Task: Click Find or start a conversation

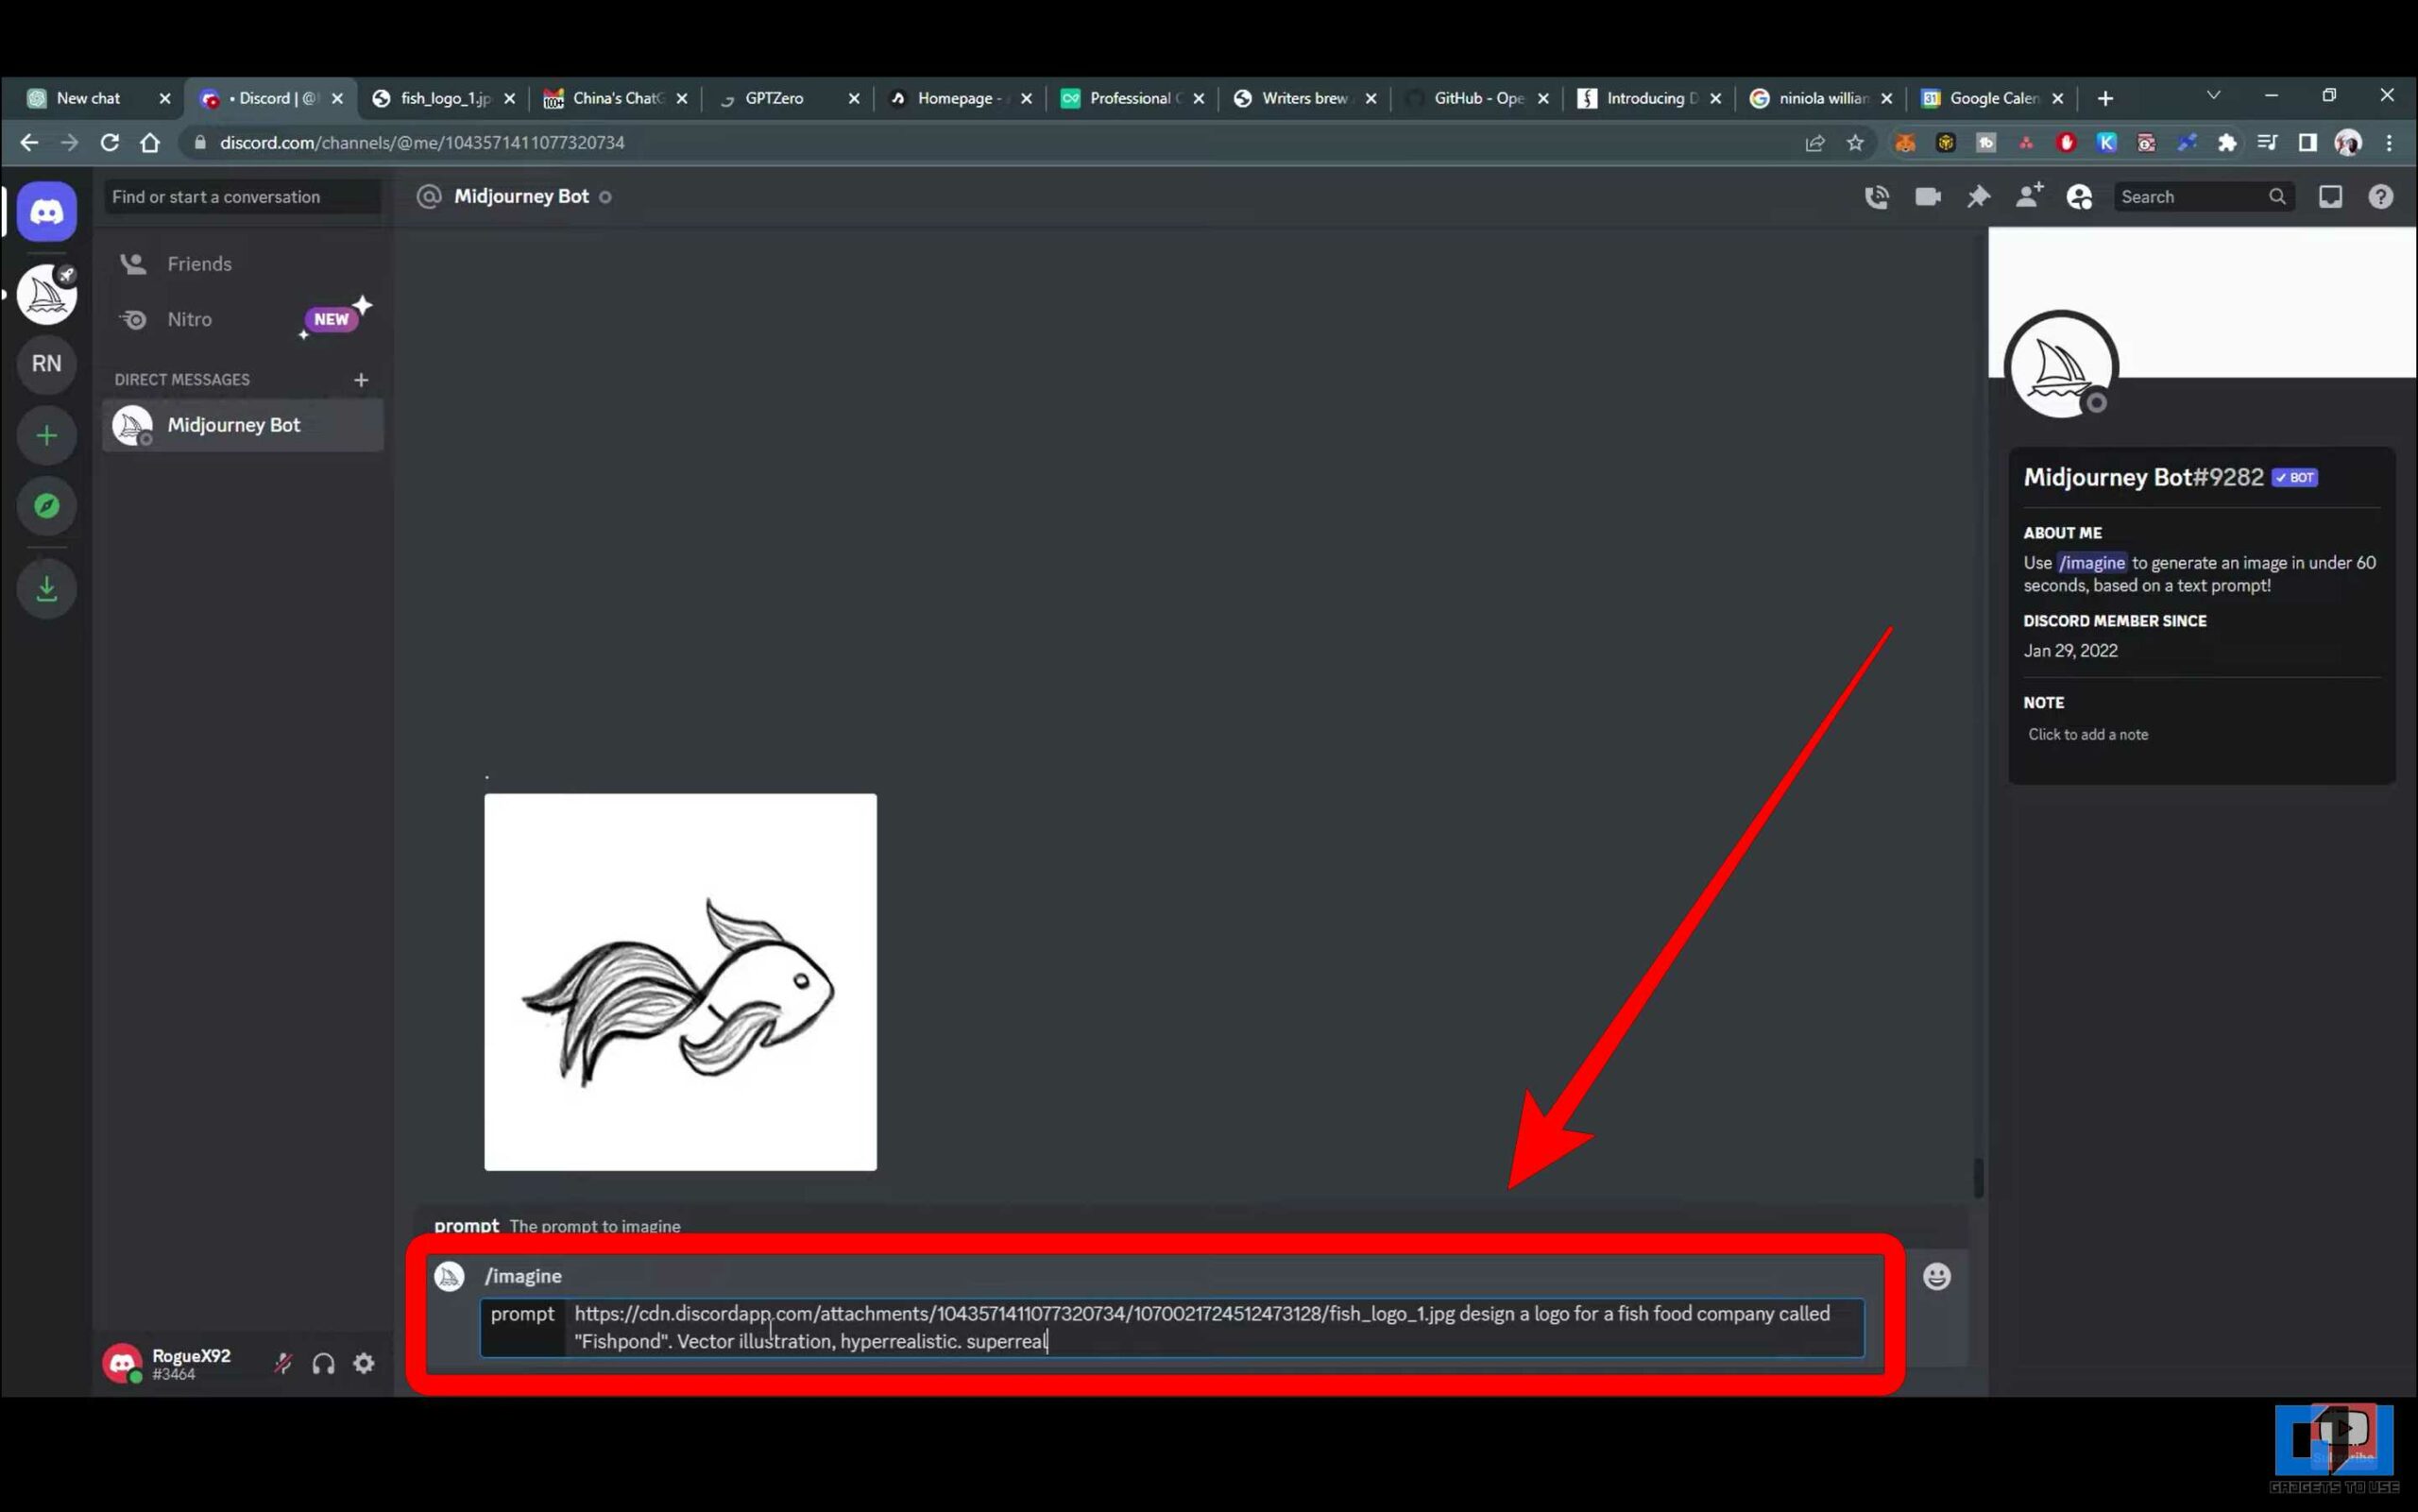Action: (242, 197)
